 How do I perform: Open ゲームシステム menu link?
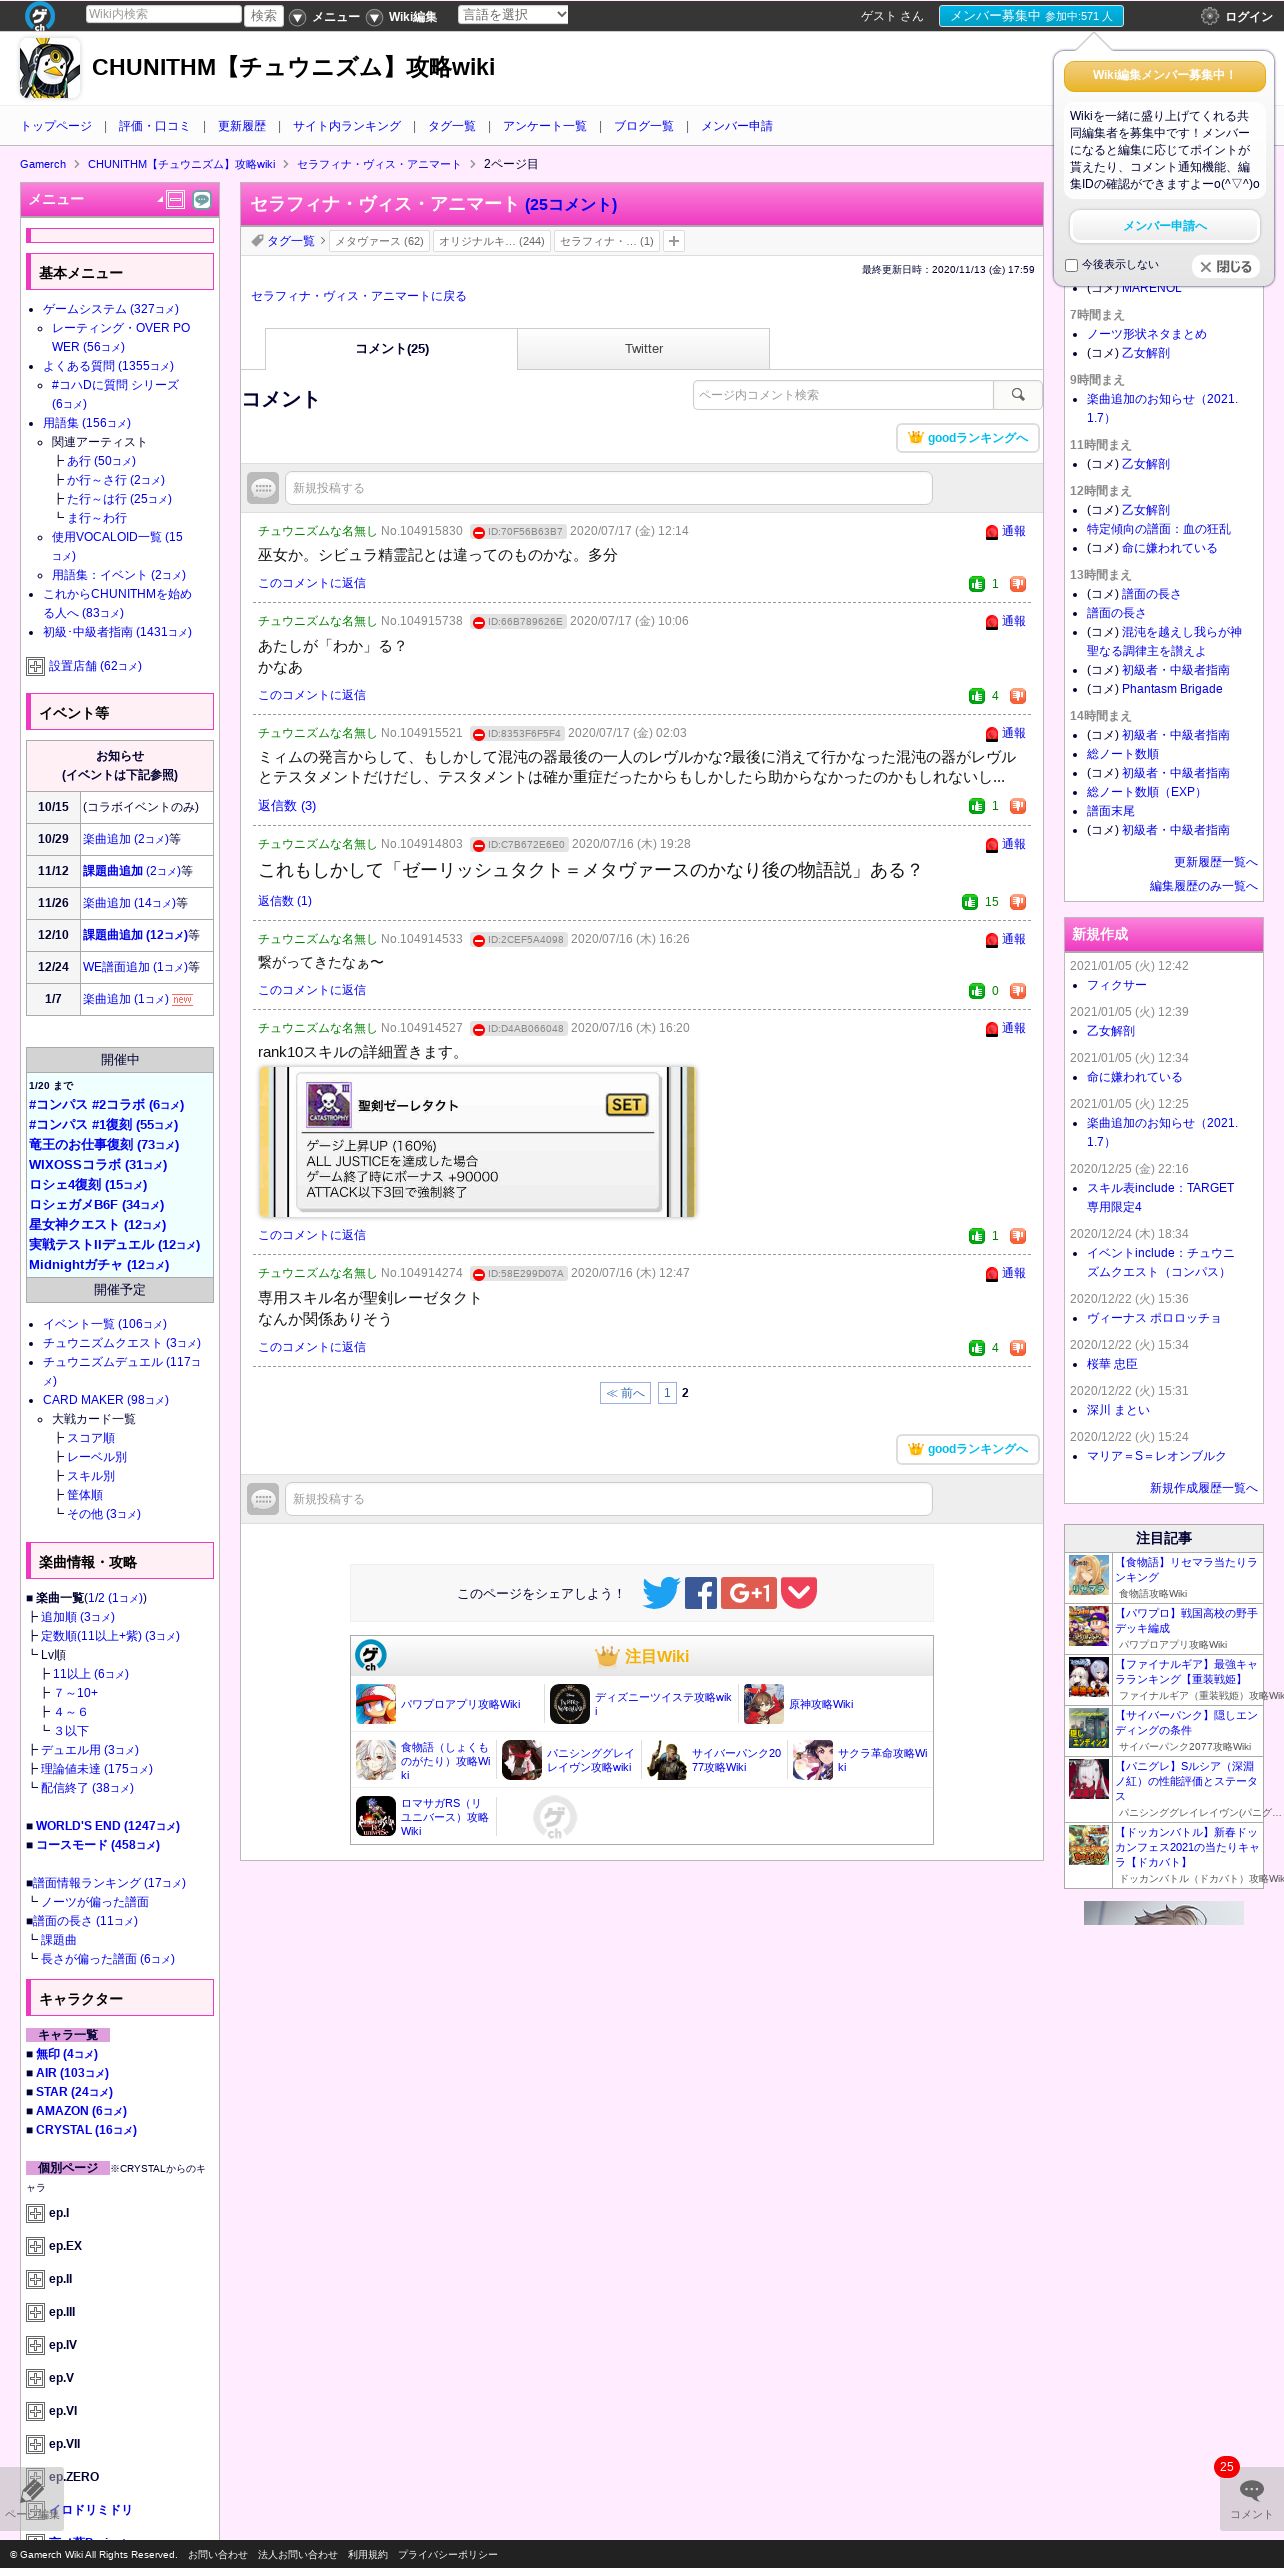pyautogui.click(x=111, y=309)
